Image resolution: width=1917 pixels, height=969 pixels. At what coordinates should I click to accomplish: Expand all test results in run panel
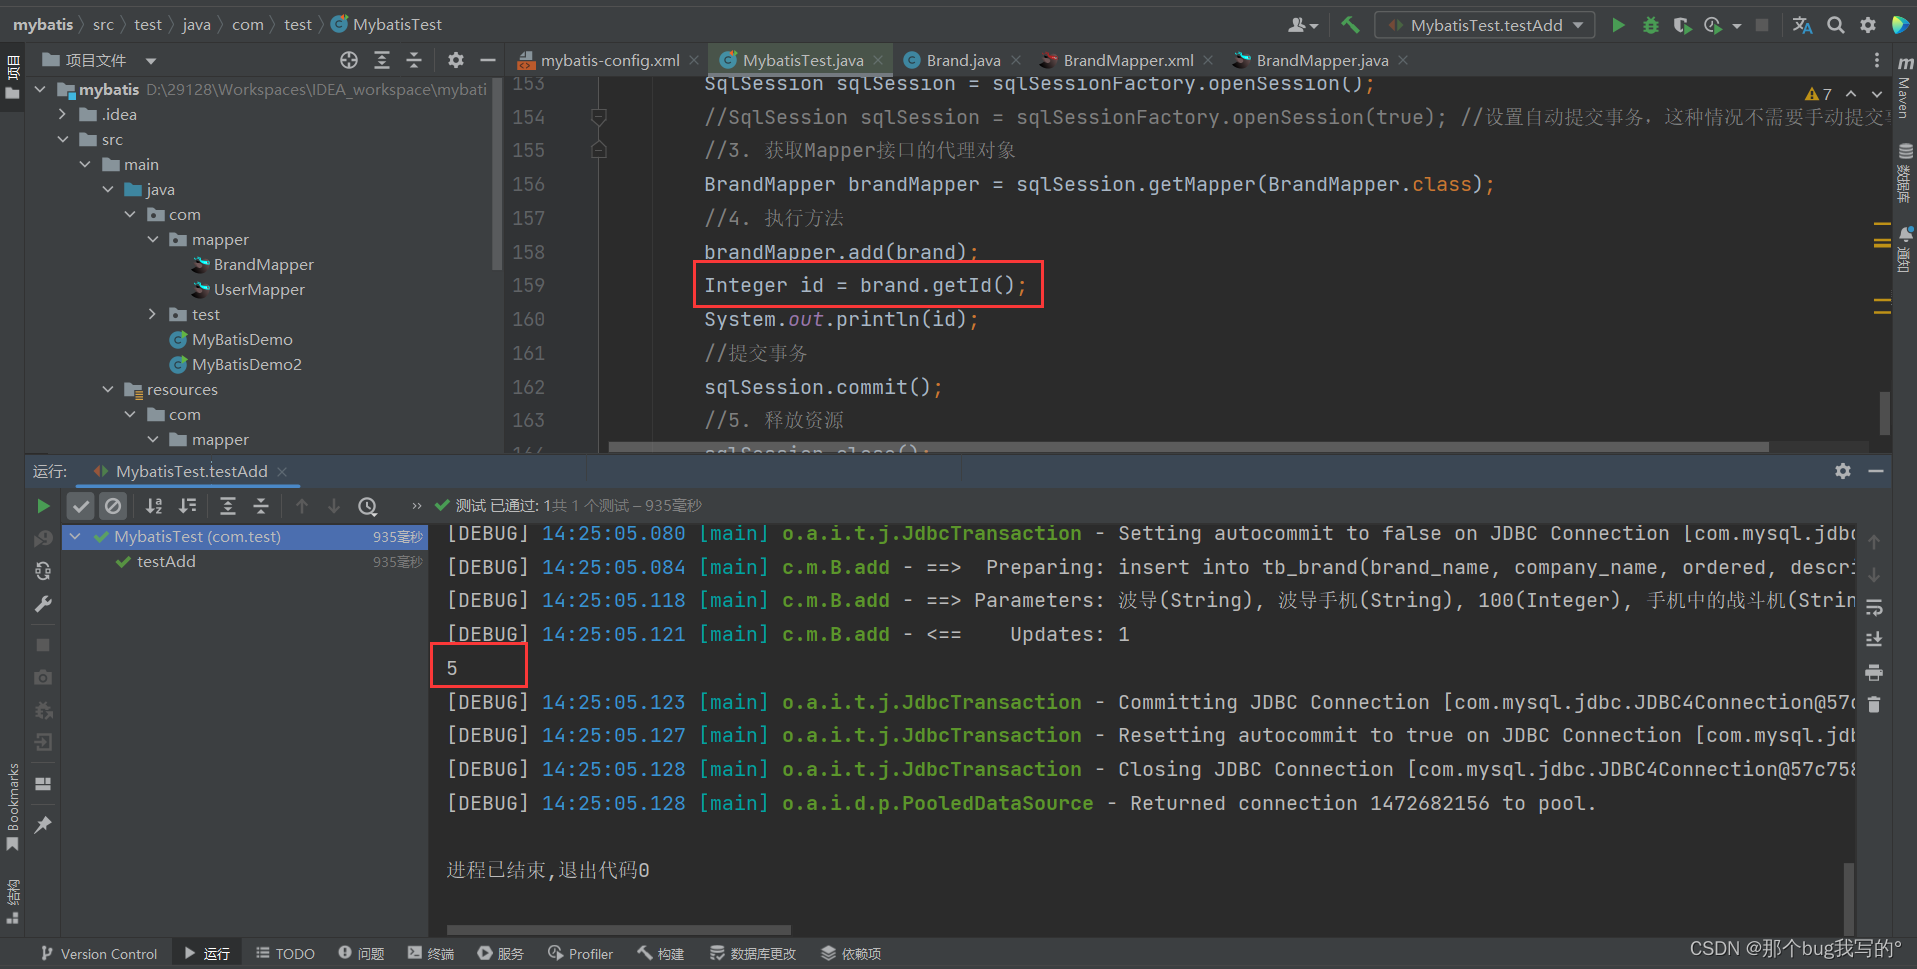click(228, 506)
